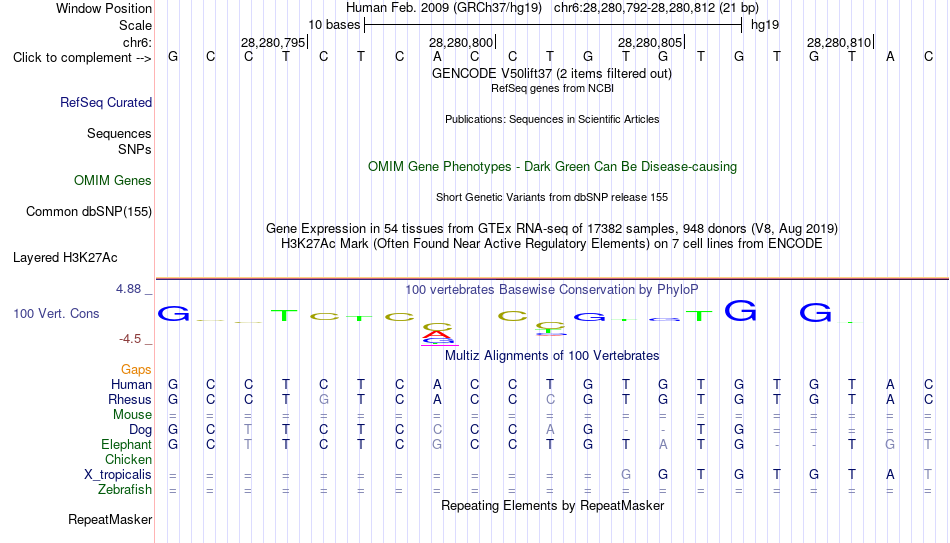Click 'Repeating Elements by RepeatMasker' title
Image resolution: width=950 pixels, height=543 pixels.
click(x=552, y=505)
